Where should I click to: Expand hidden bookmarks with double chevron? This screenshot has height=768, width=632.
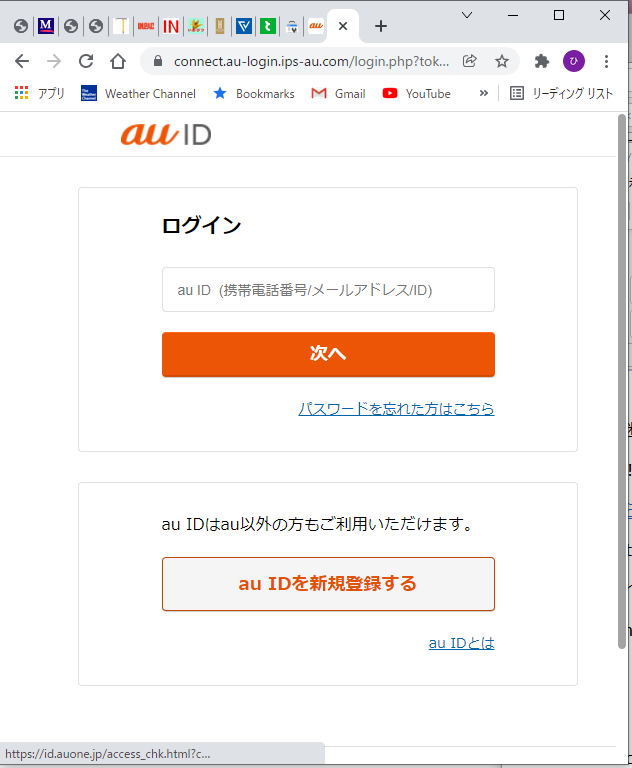(484, 93)
